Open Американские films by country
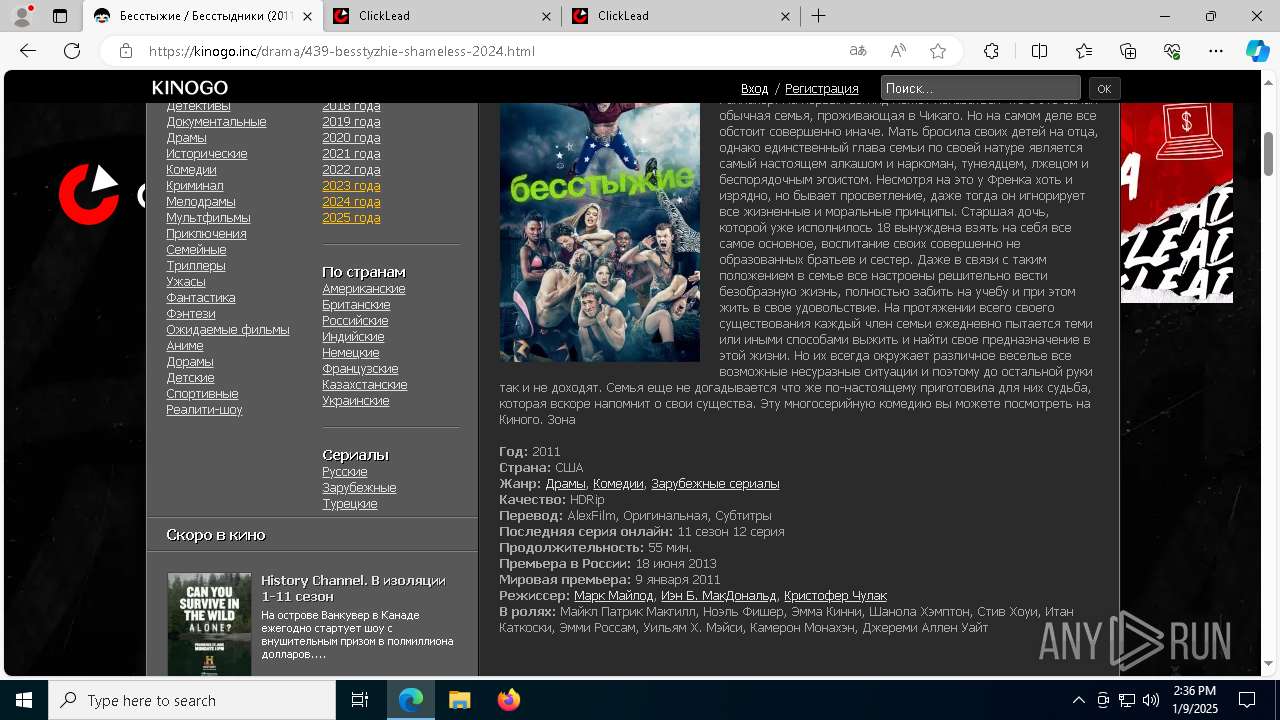This screenshot has width=1280, height=720. (364, 289)
